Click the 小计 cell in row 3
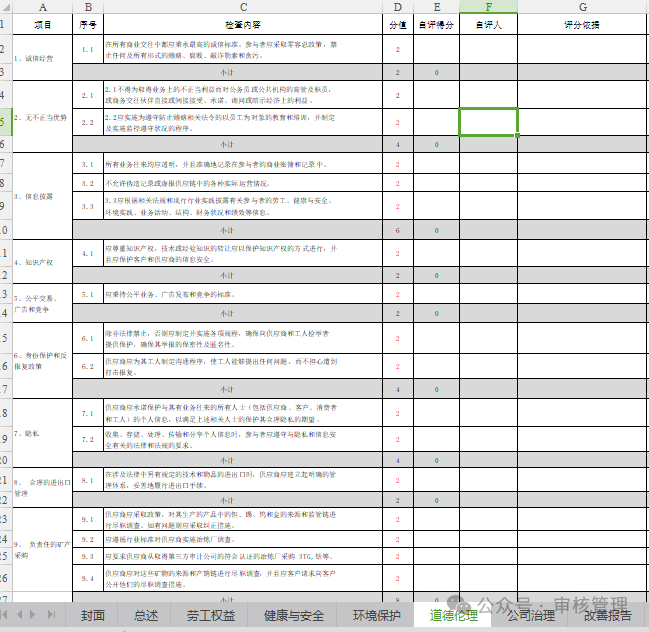Image resolution: width=649 pixels, height=632 pixels. coord(227,72)
